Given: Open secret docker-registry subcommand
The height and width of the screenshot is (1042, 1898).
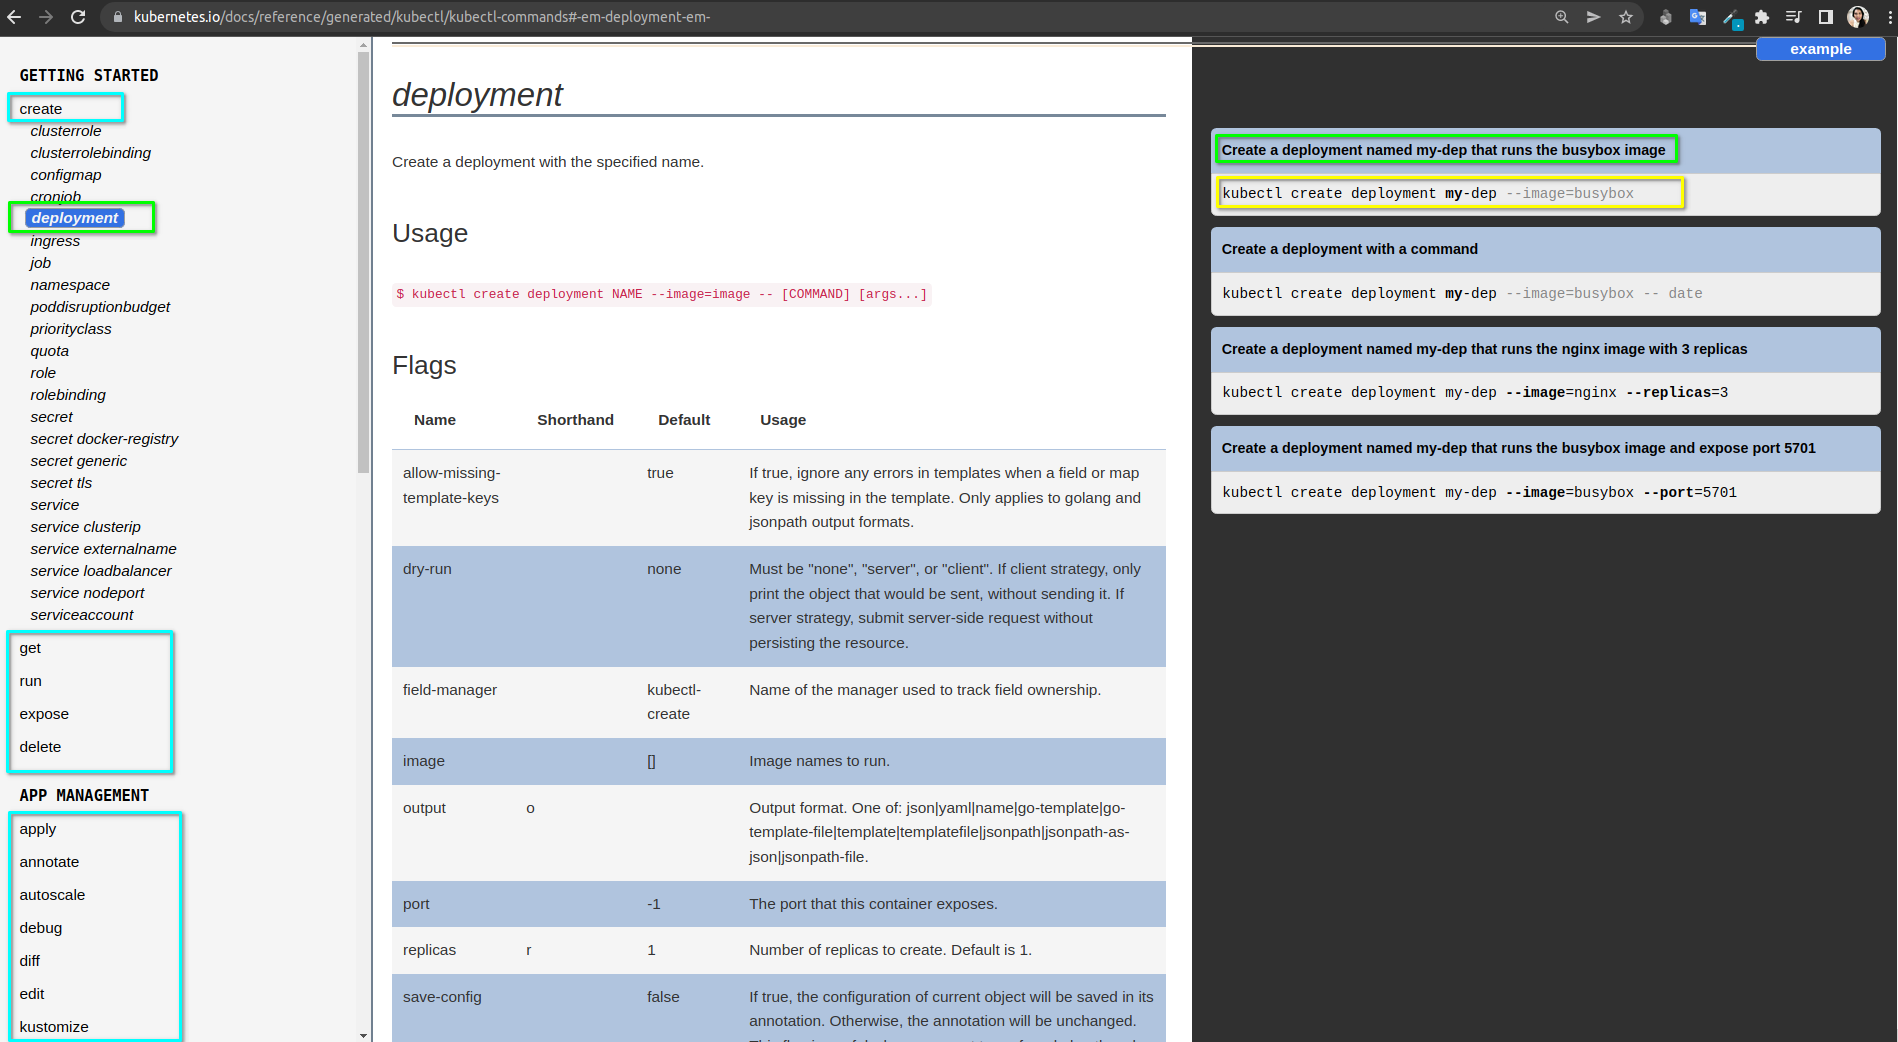Looking at the screenshot, I should pyautogui.click(x=104, y=439).
